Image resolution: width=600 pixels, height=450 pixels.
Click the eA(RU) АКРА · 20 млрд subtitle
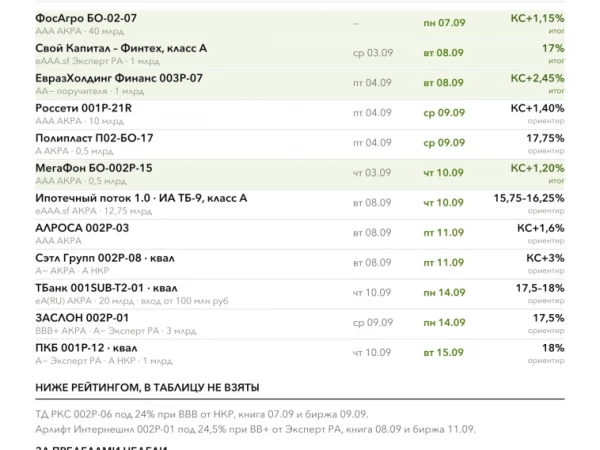coord(85,301)
